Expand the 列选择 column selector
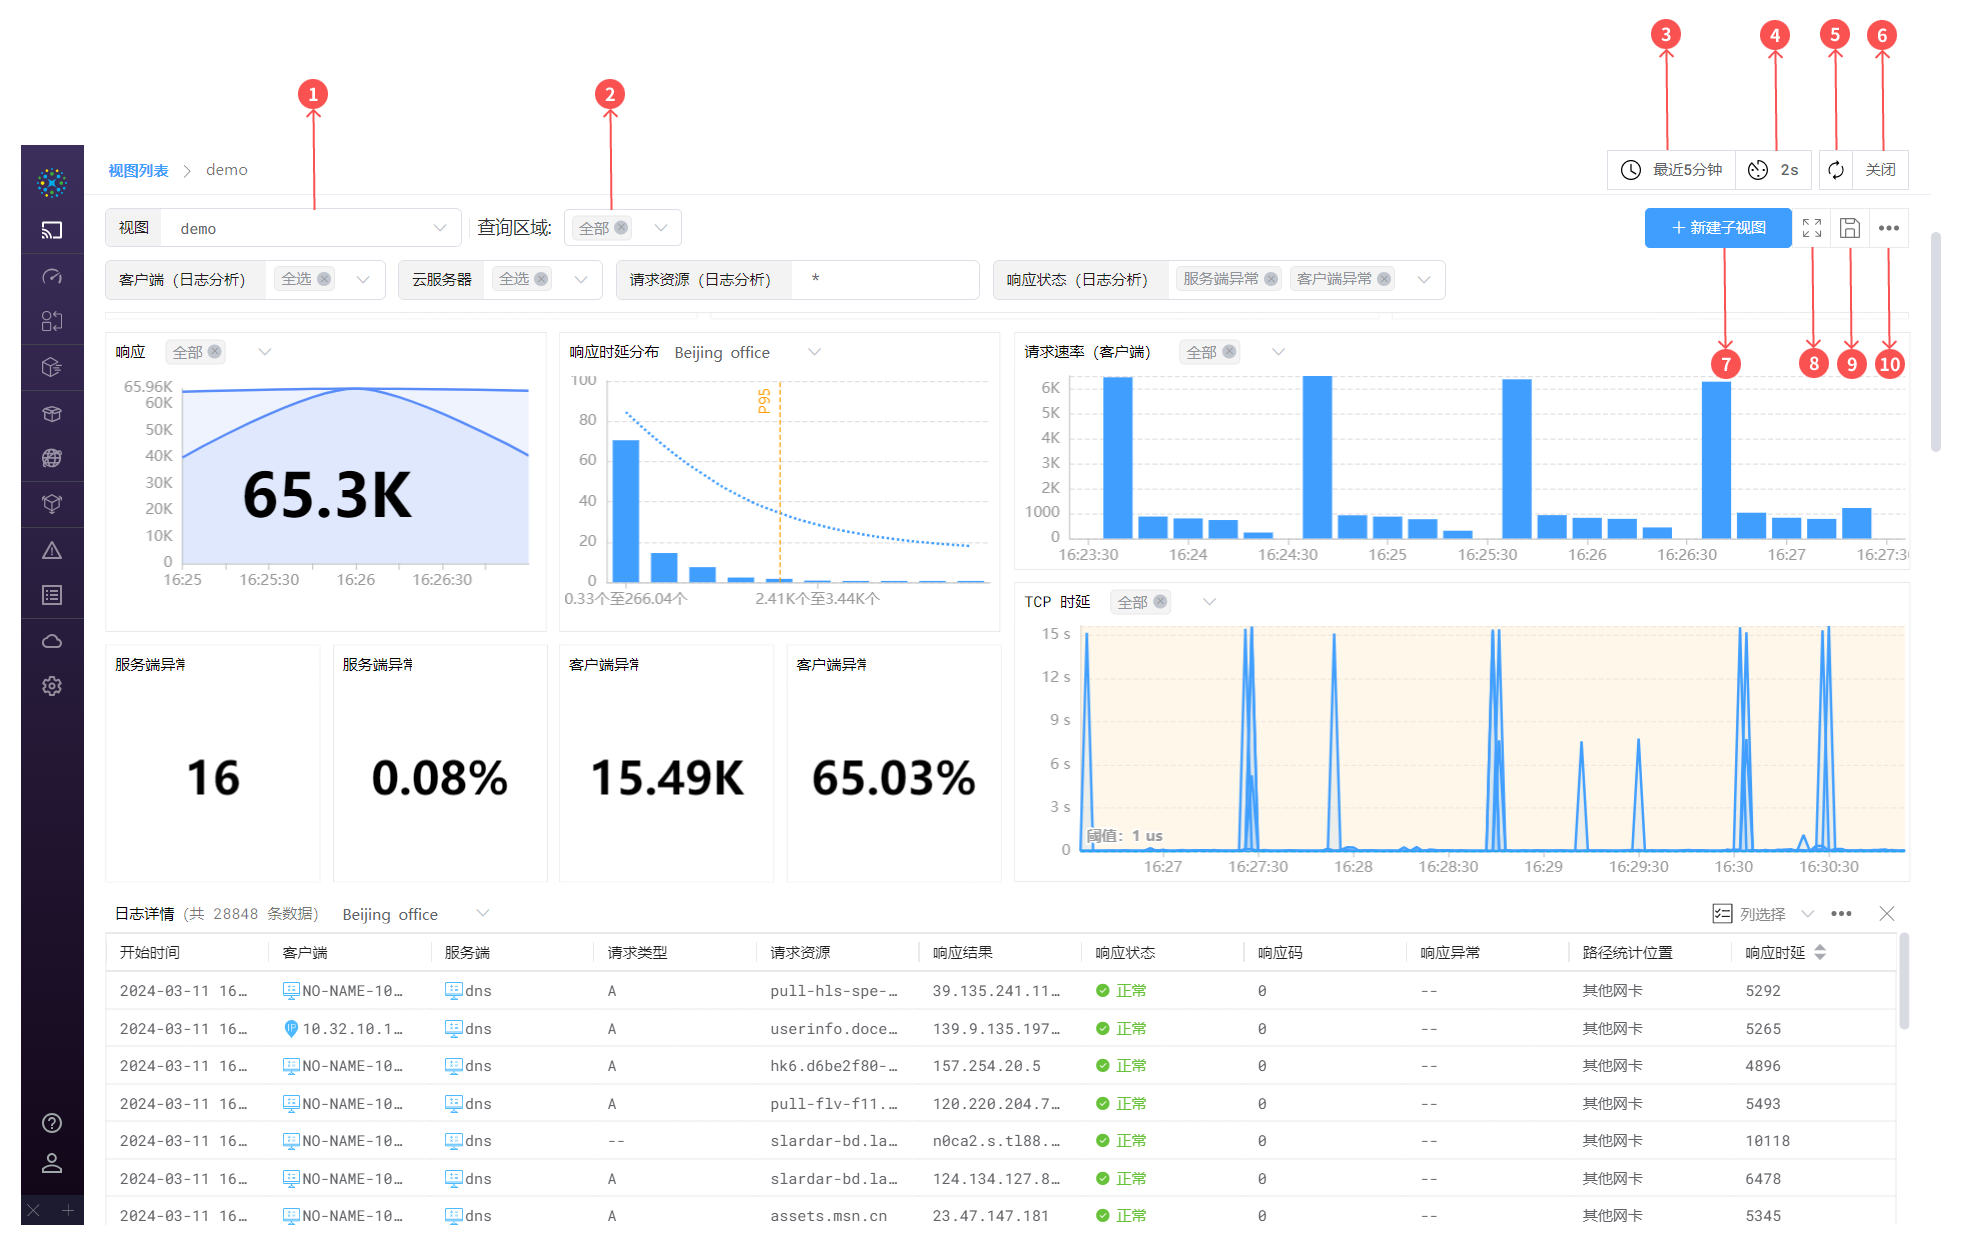 (1762, 913)
